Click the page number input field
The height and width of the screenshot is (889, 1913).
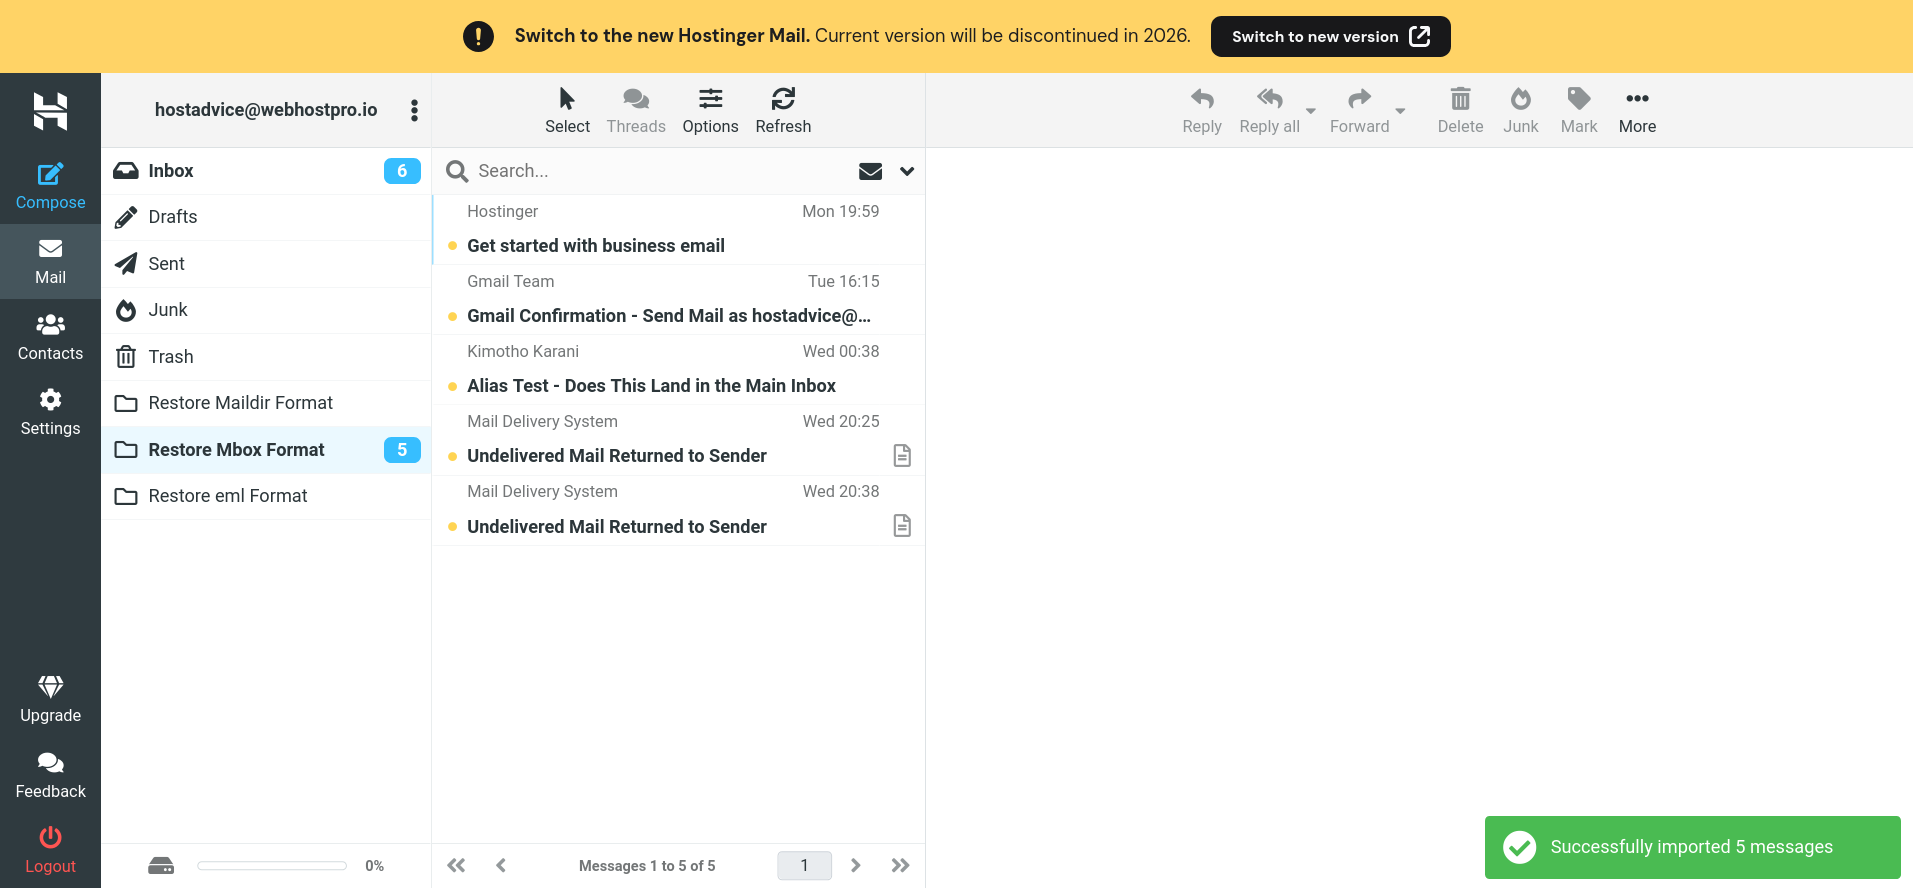click(804, 866)
